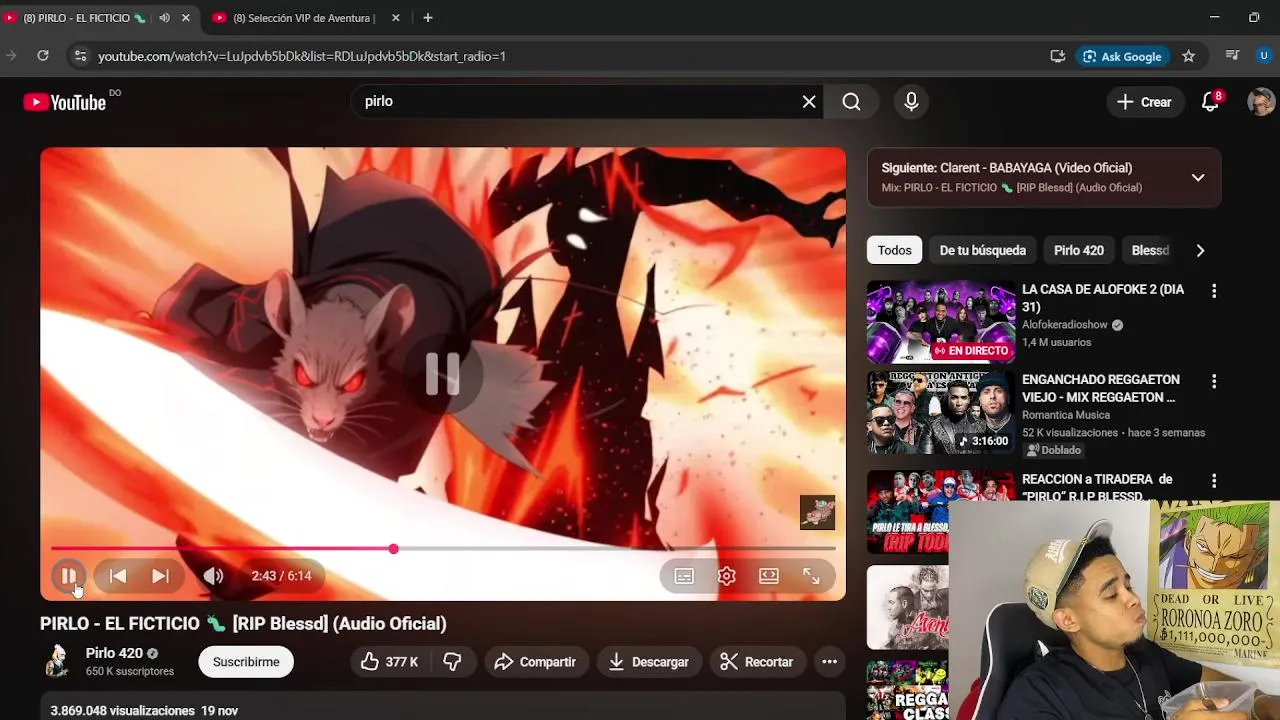Viewport: 1280px width, 720px height.
Task: Show more filter chips with arrow
Action: tap(1200, 251)
